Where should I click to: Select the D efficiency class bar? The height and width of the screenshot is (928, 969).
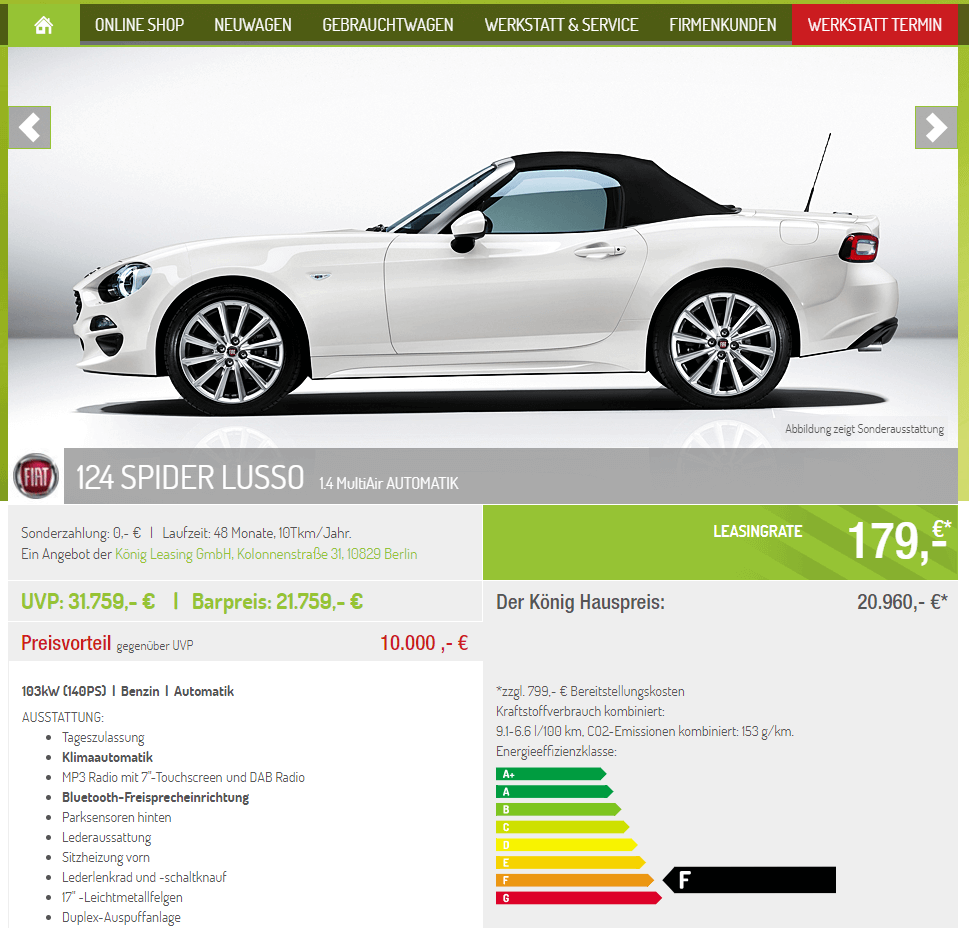point(567,845)
